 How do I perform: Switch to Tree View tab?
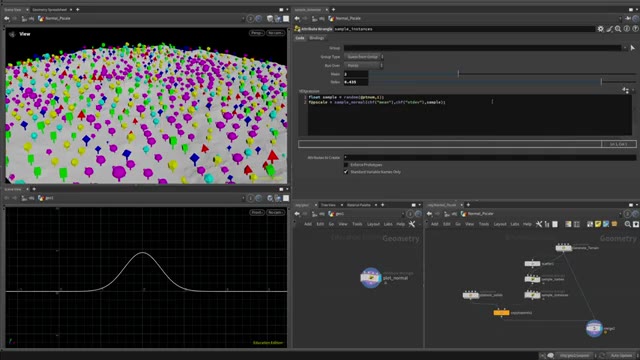click(328, 205)
